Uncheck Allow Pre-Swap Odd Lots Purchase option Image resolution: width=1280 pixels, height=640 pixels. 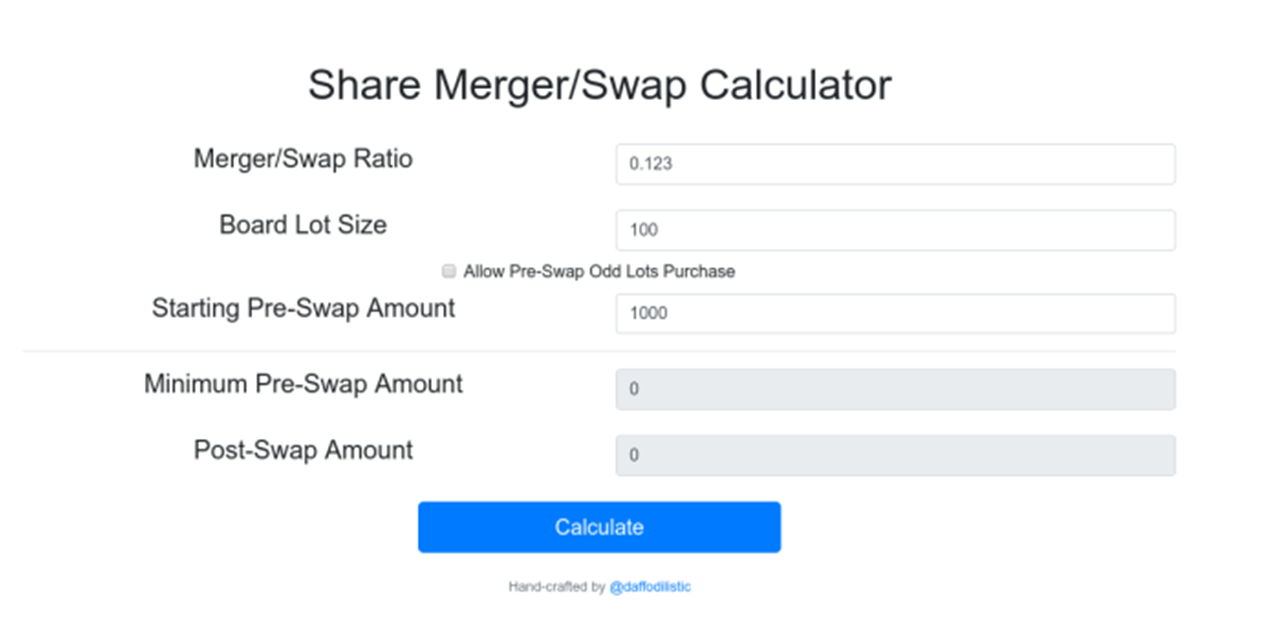[x=448, y=271]
